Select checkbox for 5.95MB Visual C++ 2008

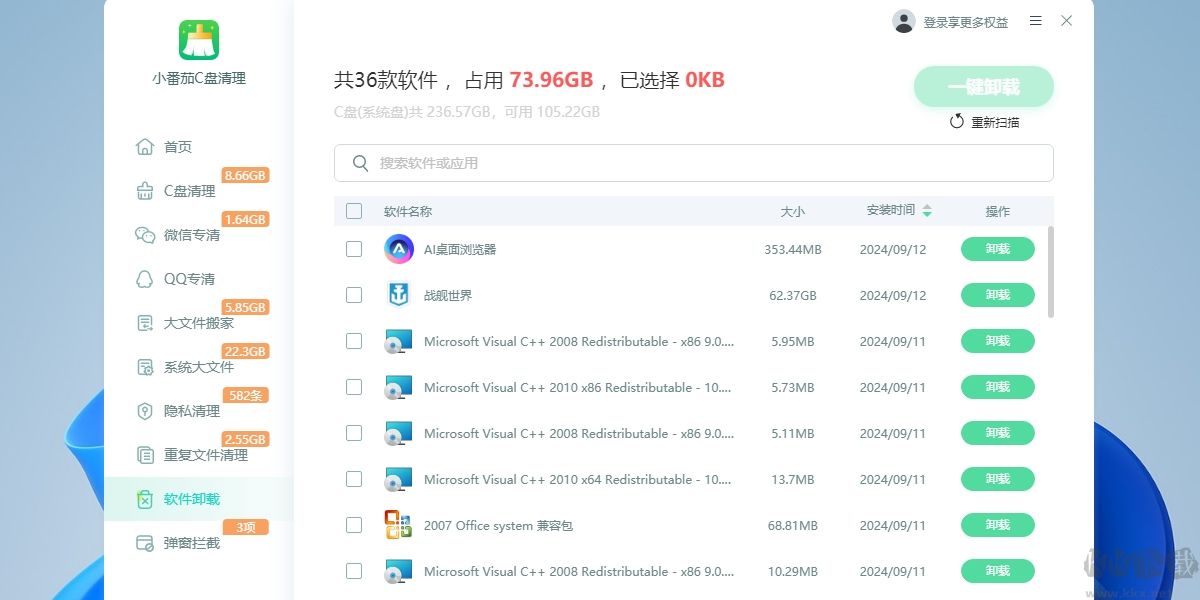tap(354, 341)
